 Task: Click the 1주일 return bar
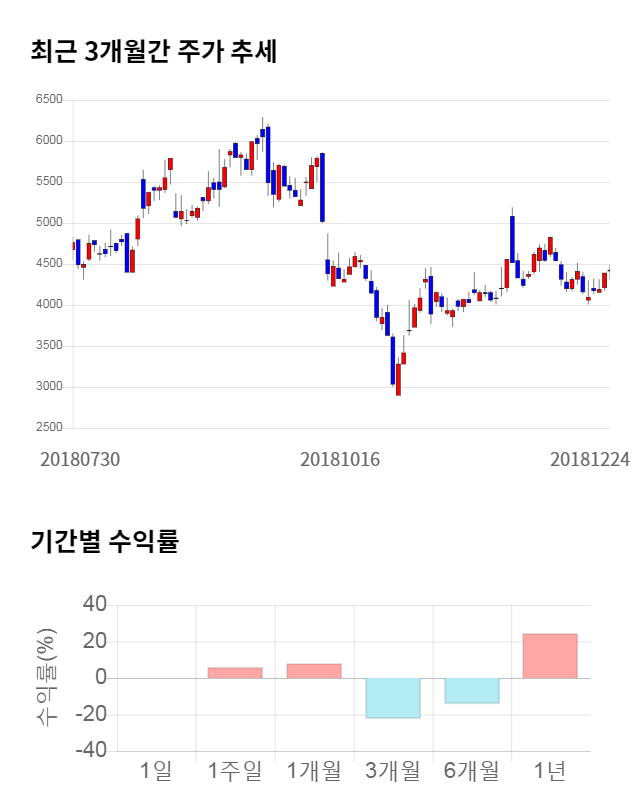coord(235,673)
